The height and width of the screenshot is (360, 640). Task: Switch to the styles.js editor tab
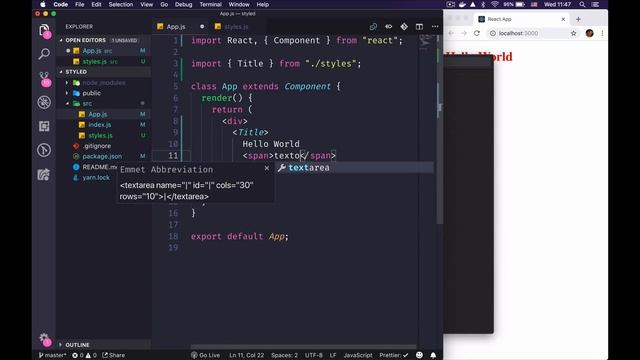[236, 27]
